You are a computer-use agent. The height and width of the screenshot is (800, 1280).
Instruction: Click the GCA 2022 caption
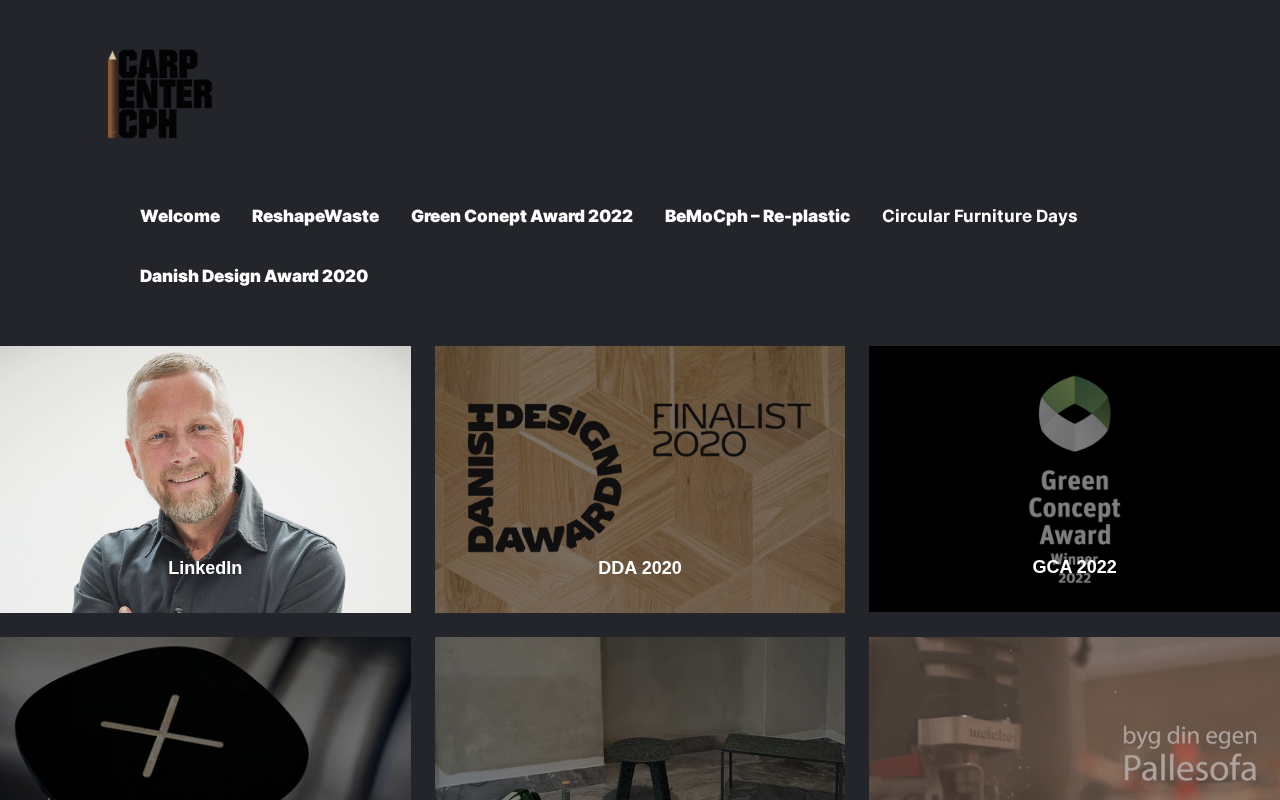tap(1074, 567)
